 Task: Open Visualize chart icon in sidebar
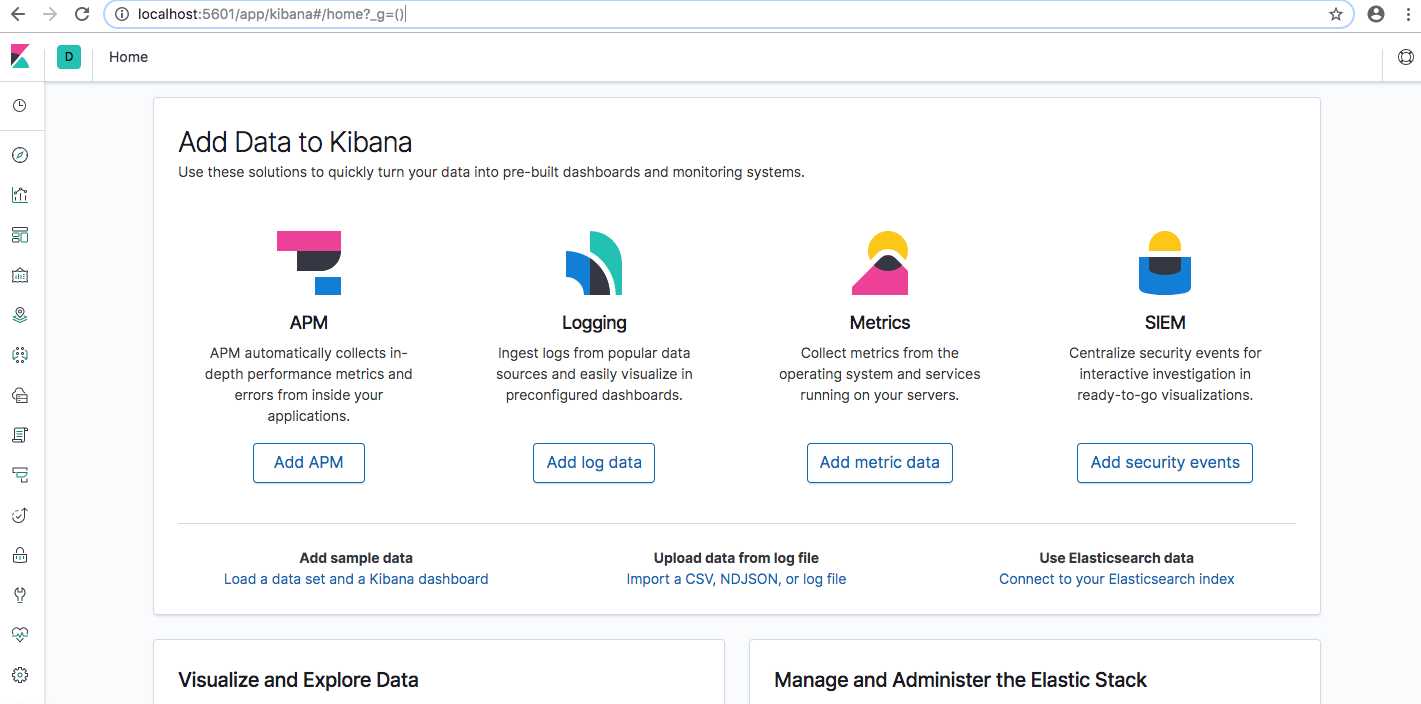pyautogui.click(x=20, y=195)
